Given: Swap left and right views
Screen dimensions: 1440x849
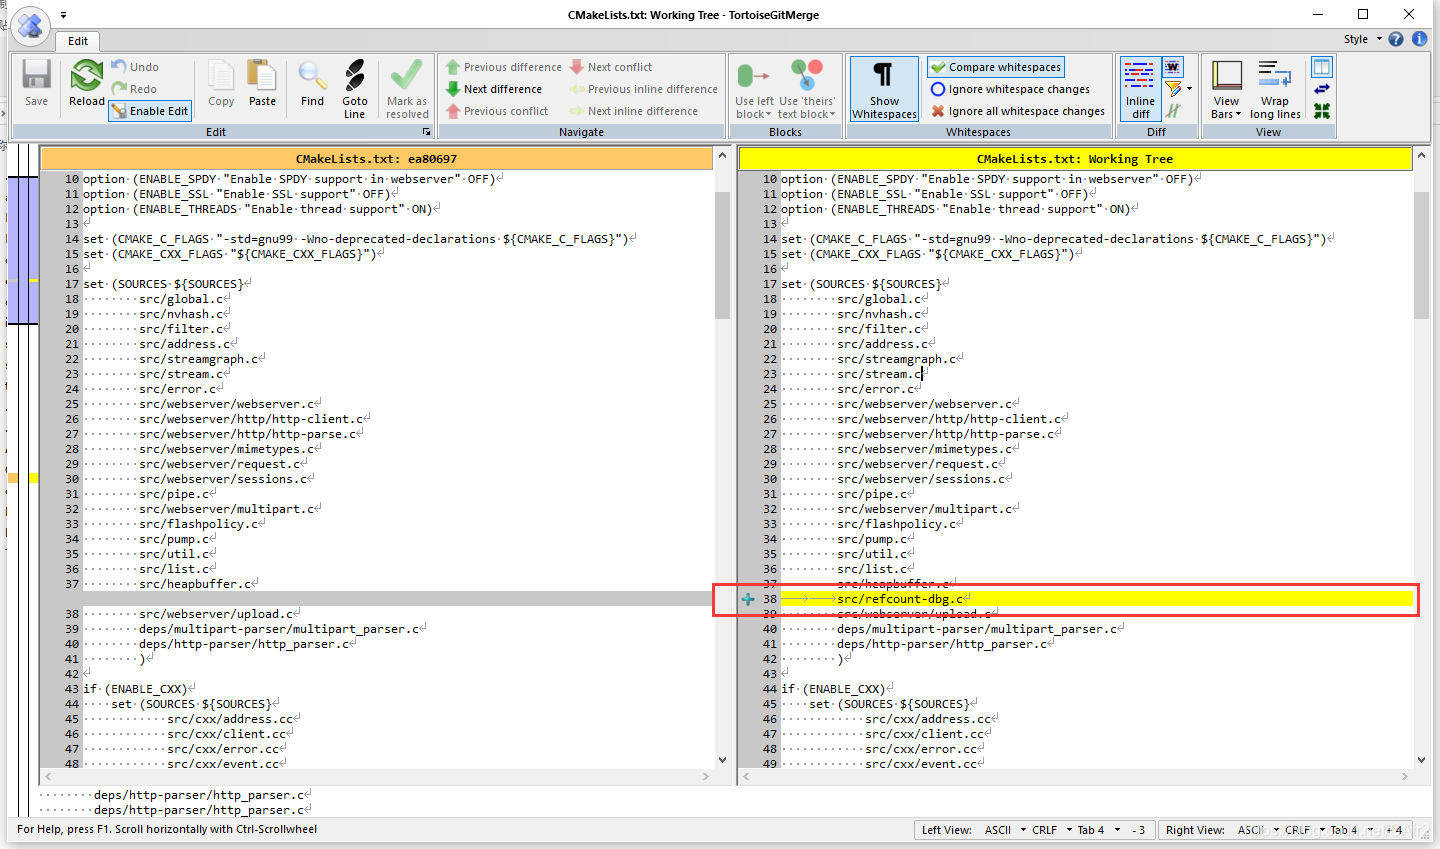Looking at the screenshot, I should click(1322, 89).
